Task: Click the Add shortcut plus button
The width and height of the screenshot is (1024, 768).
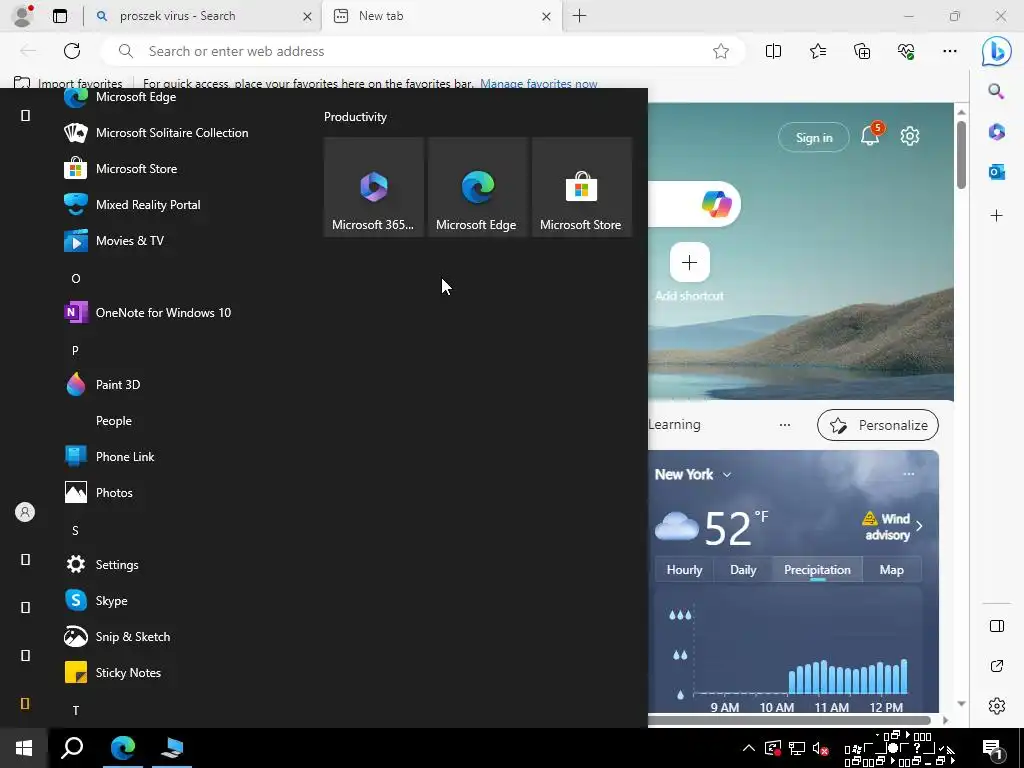Action: (x=690, y=263)
